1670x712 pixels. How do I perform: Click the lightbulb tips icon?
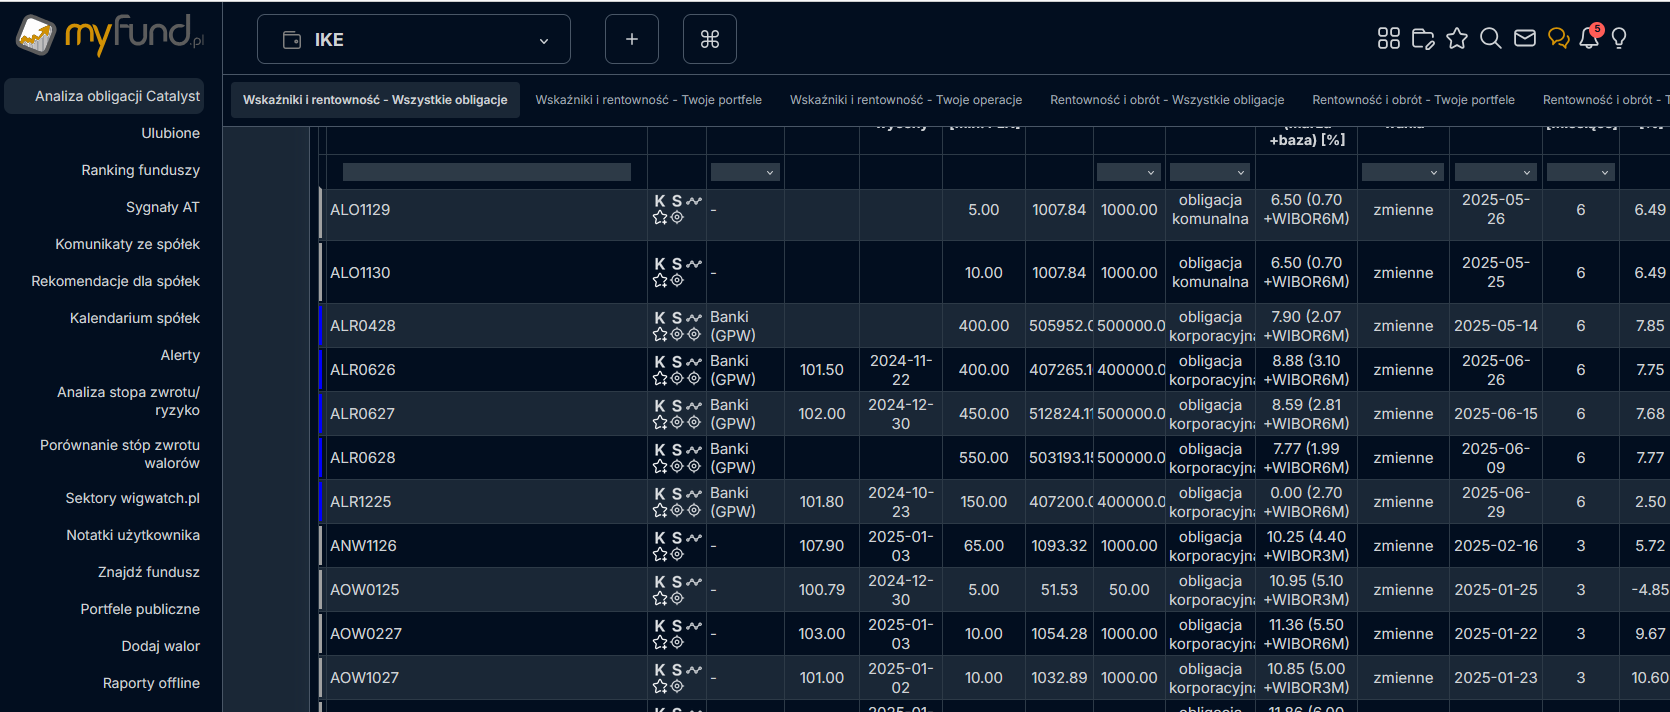[1619, 39]
